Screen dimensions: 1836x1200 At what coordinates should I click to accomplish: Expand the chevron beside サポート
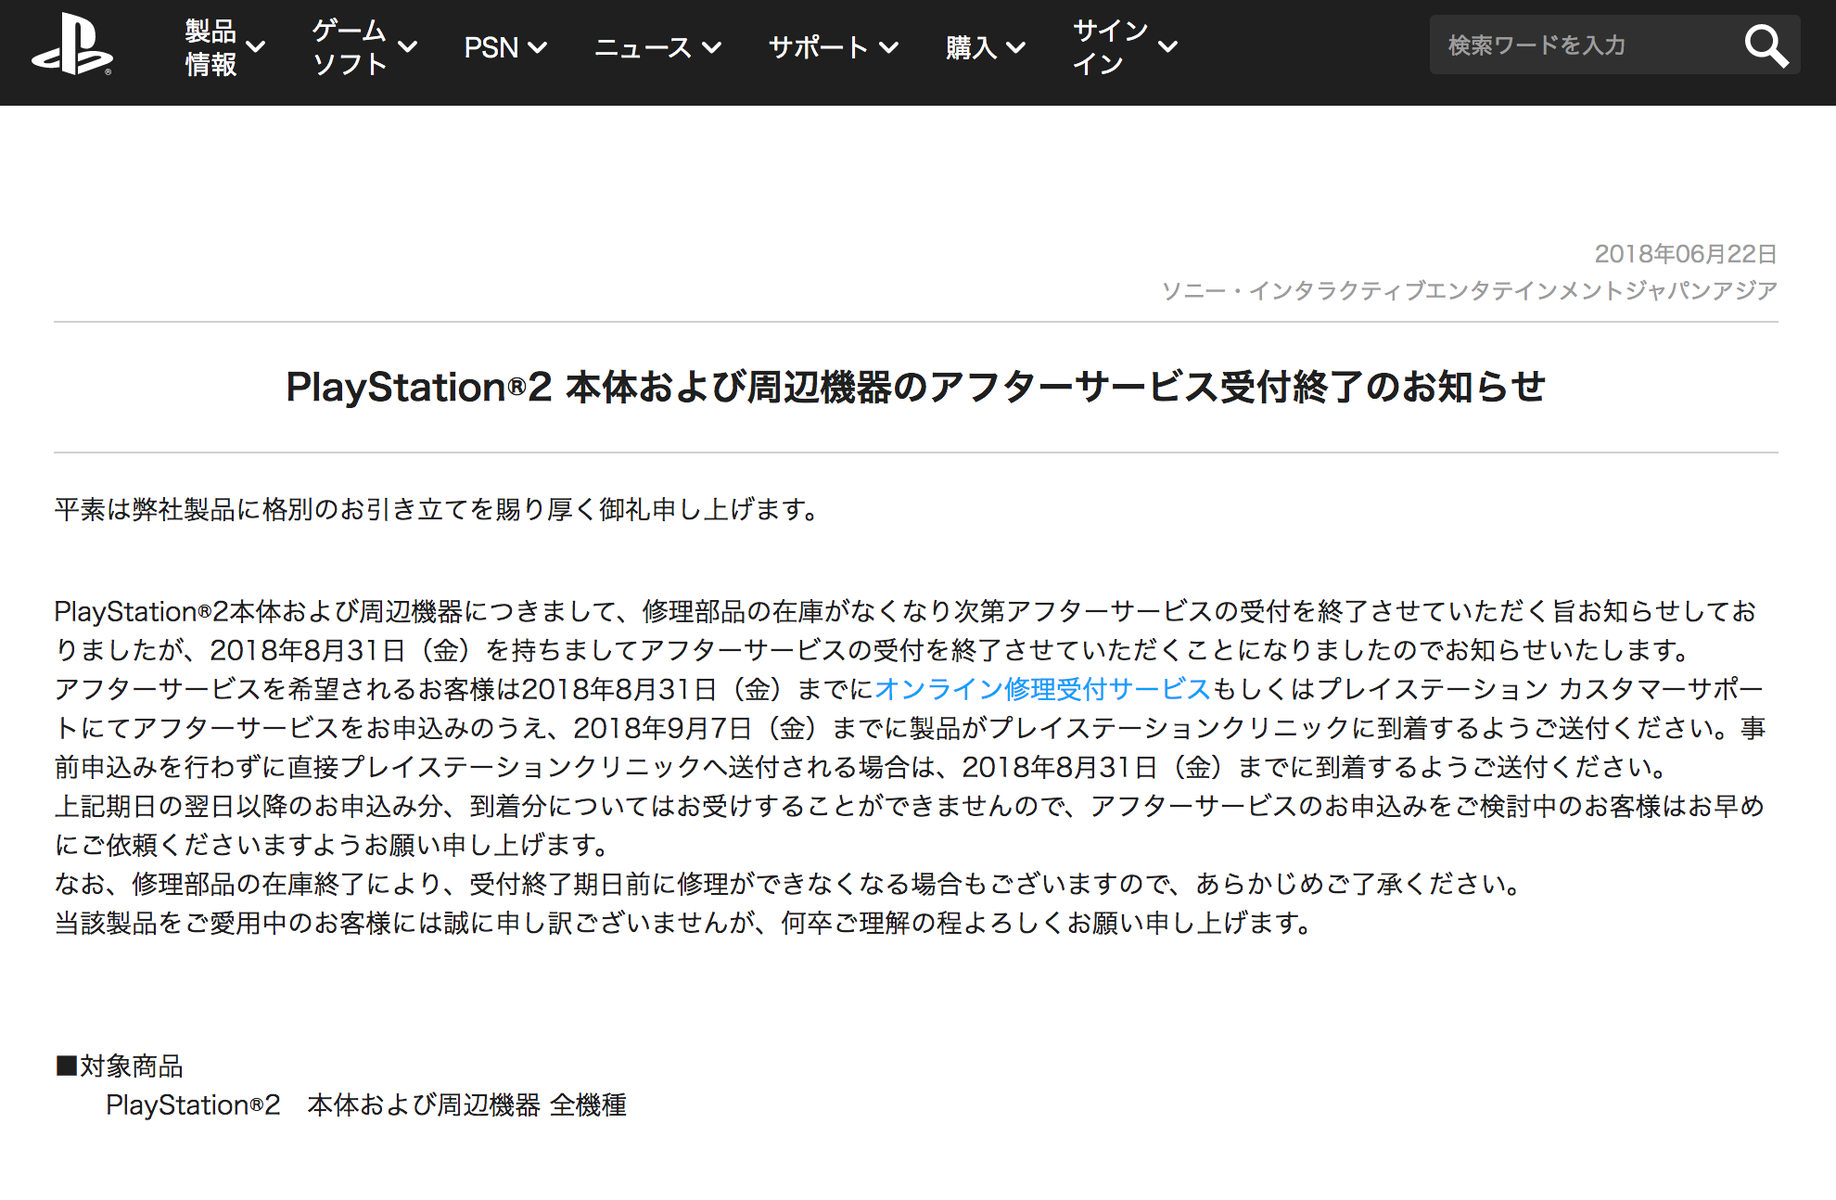(888, 47)
